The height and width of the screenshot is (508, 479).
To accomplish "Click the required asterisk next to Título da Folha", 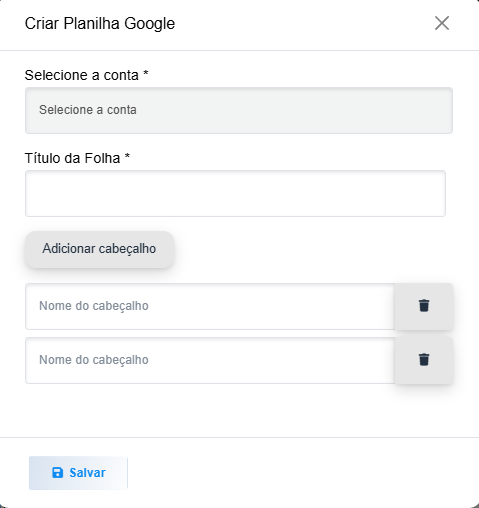I will point(127,156).
